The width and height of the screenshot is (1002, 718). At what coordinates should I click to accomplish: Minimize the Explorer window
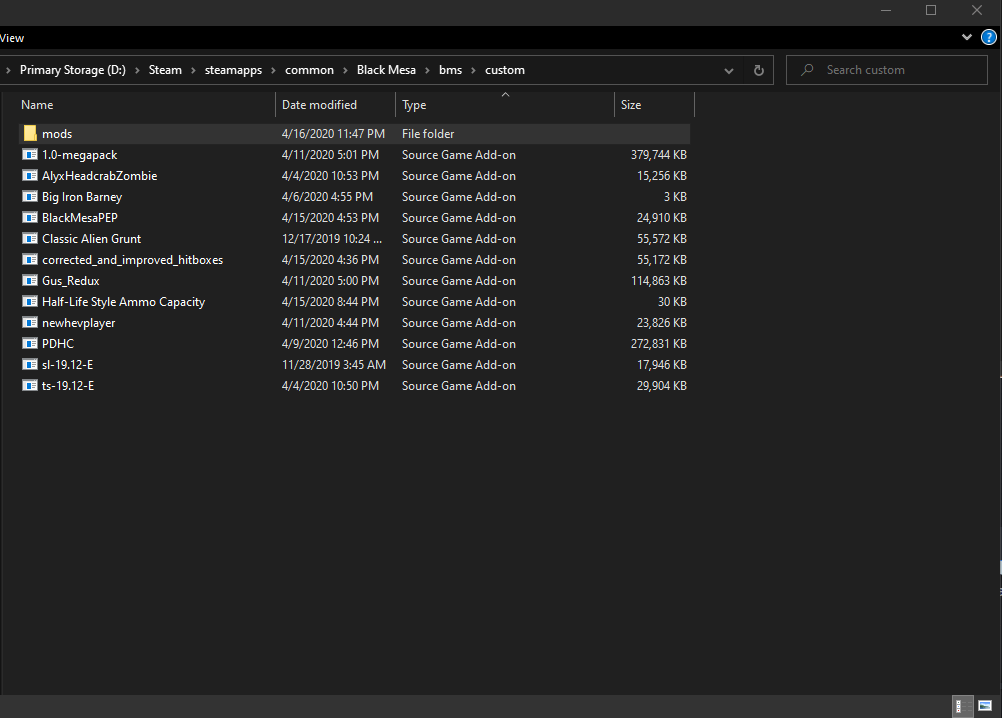coord(886,10)
